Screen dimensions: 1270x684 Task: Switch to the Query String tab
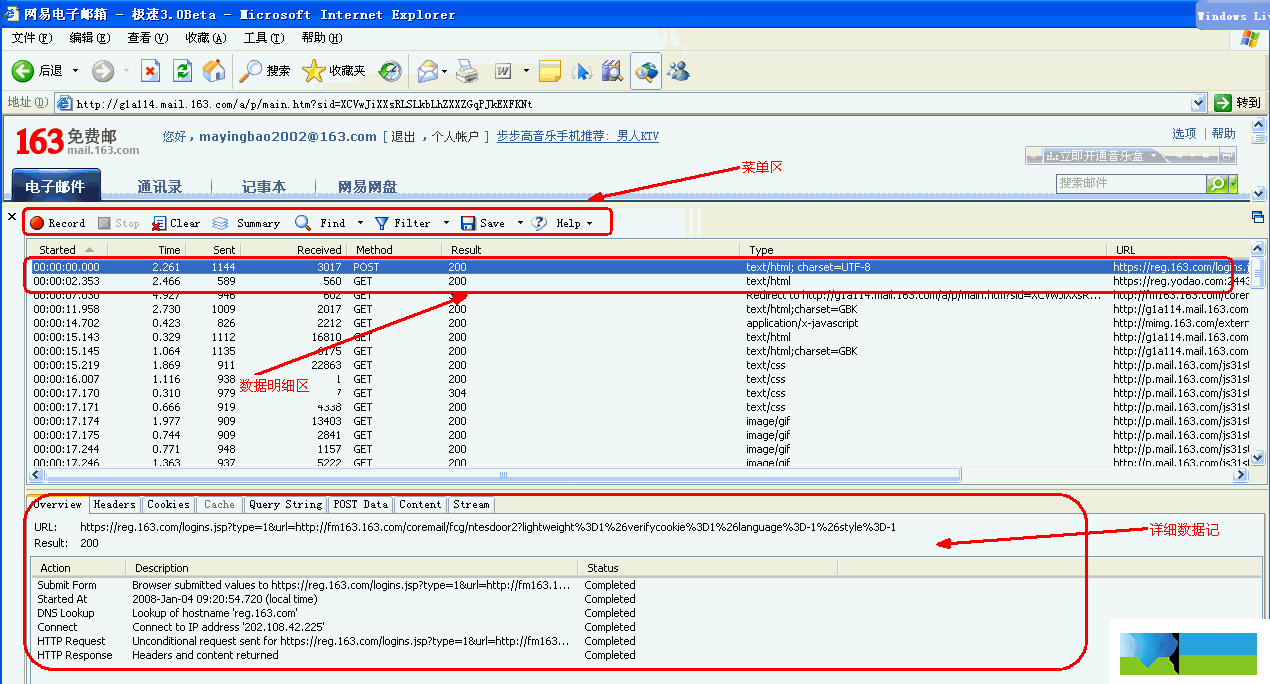tap(286, 505)
